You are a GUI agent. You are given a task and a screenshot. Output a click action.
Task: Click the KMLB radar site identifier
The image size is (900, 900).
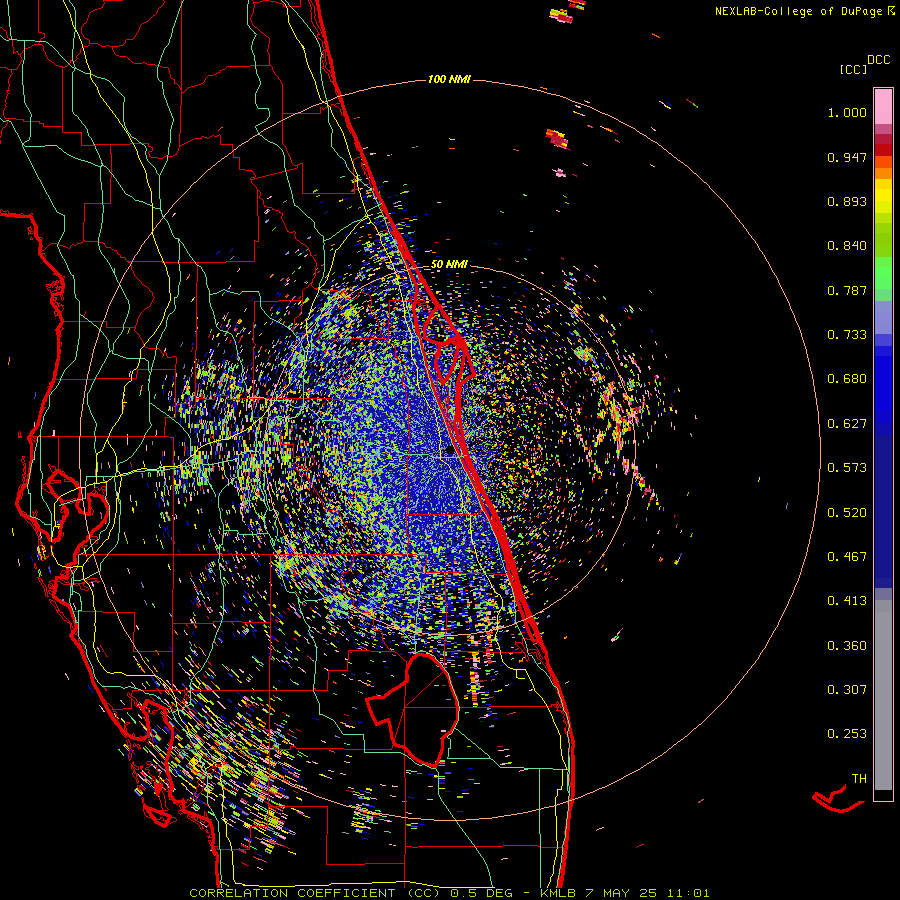(x=557, y=893)
